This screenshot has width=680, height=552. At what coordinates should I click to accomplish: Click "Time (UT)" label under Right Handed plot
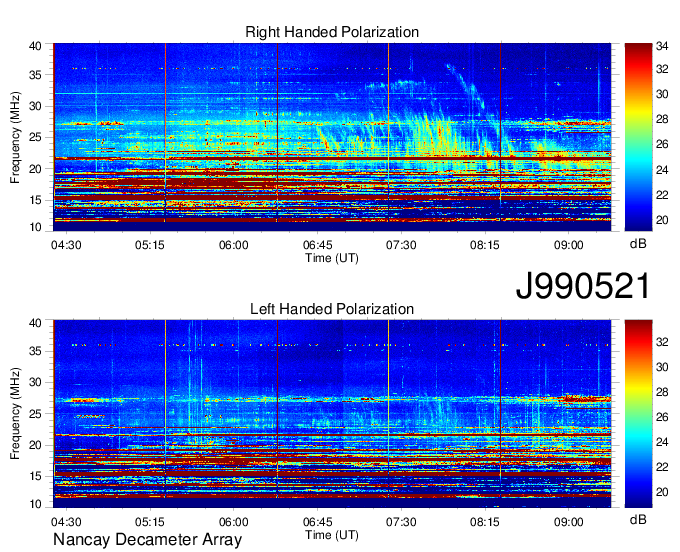coord(332,258)
